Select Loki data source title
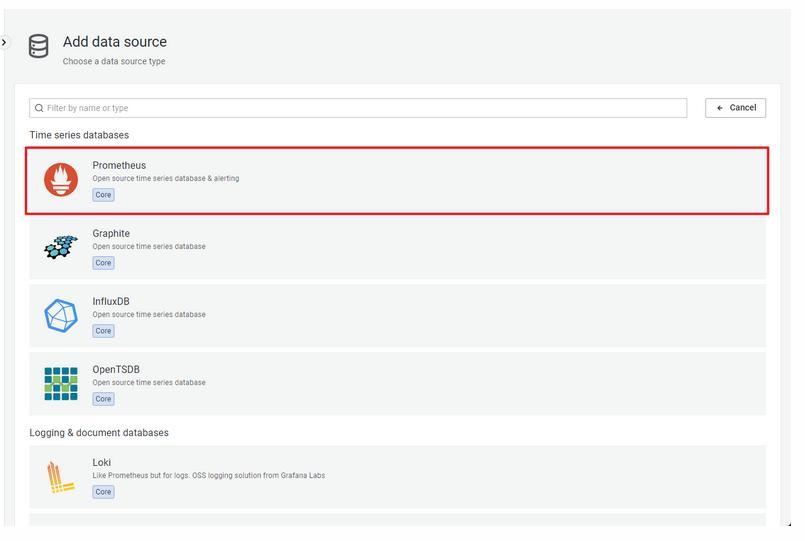 (x=102, y=462)
